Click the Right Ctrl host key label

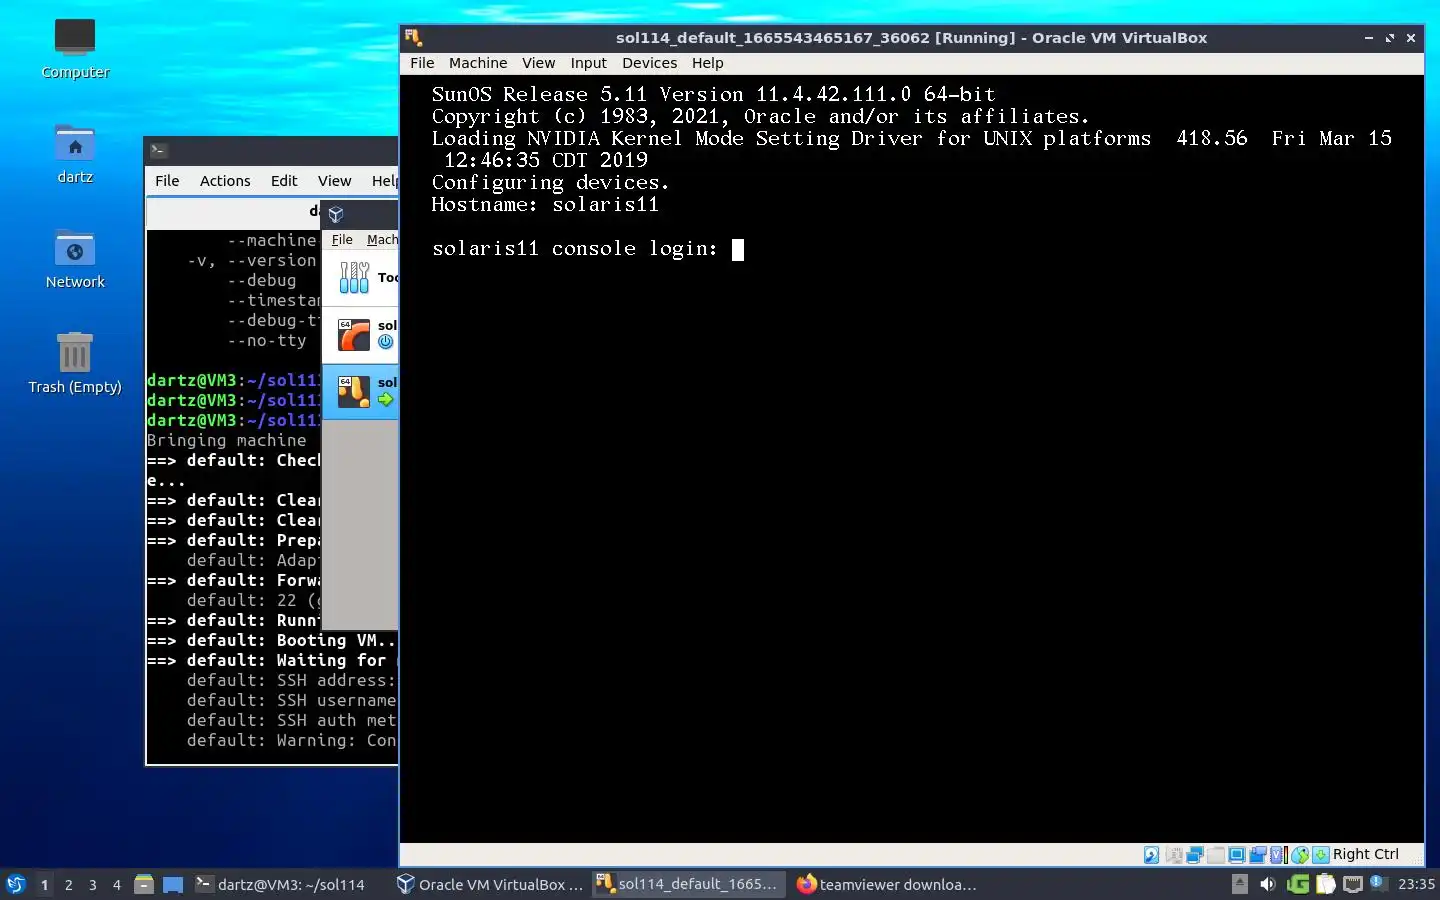tap(1366, 854)
